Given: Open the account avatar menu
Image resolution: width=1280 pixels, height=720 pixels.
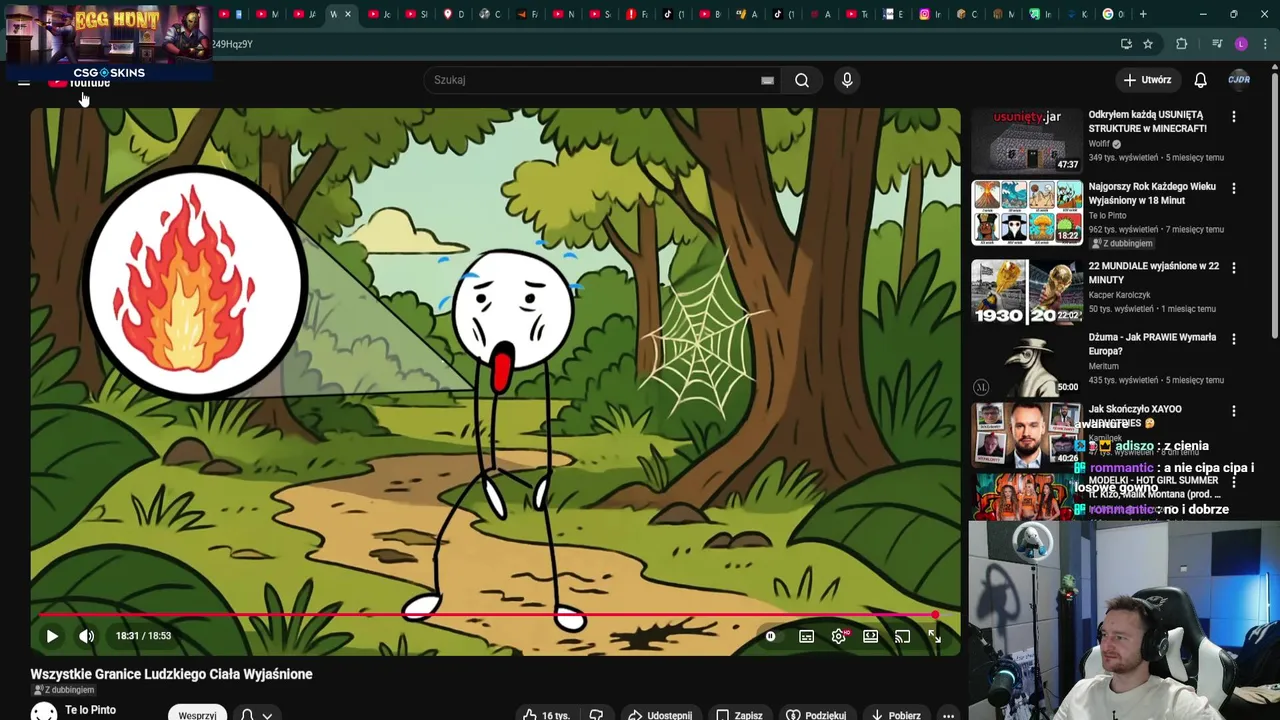Looking at the screenshot, I should [1239, 80].
